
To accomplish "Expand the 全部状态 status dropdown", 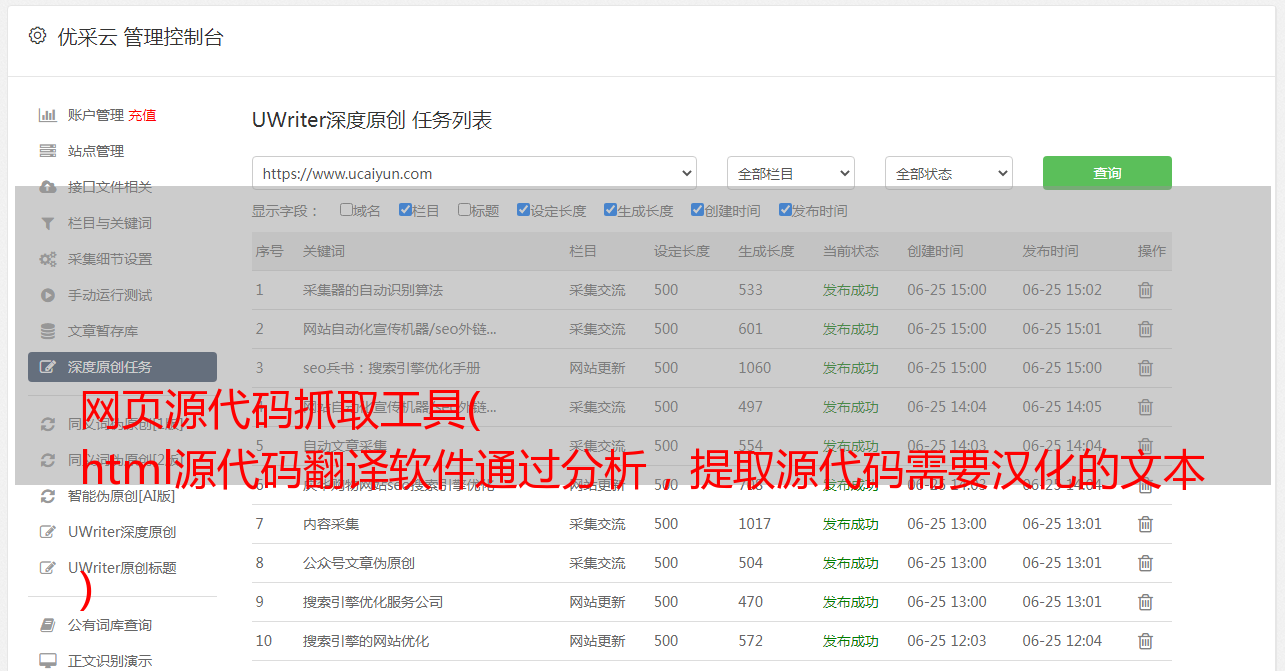I will point(949,173).
